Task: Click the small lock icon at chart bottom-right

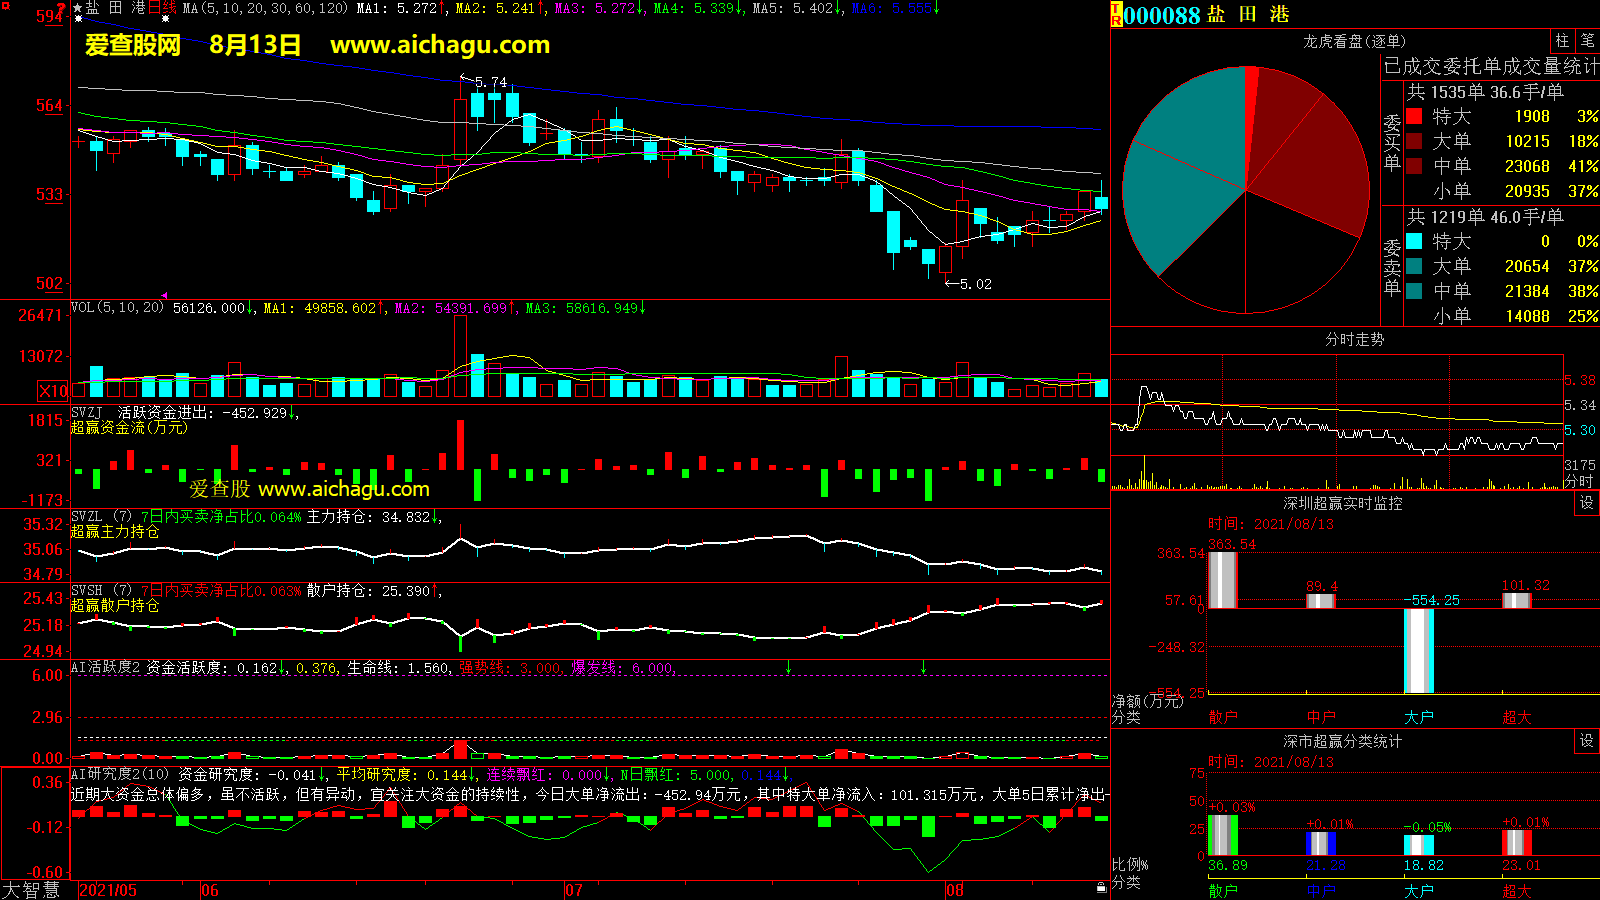Action: pos(1101,887)
